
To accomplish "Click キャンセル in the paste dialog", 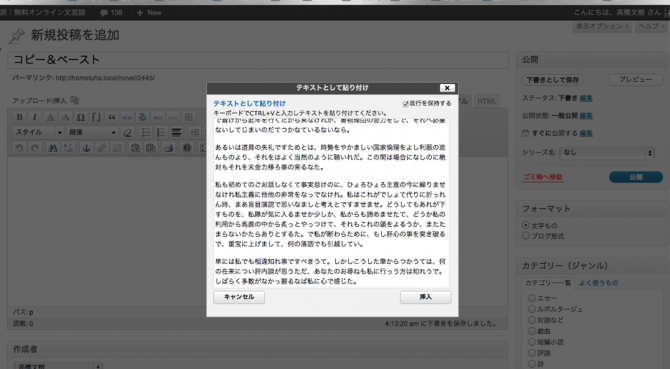I will (239, 297).
